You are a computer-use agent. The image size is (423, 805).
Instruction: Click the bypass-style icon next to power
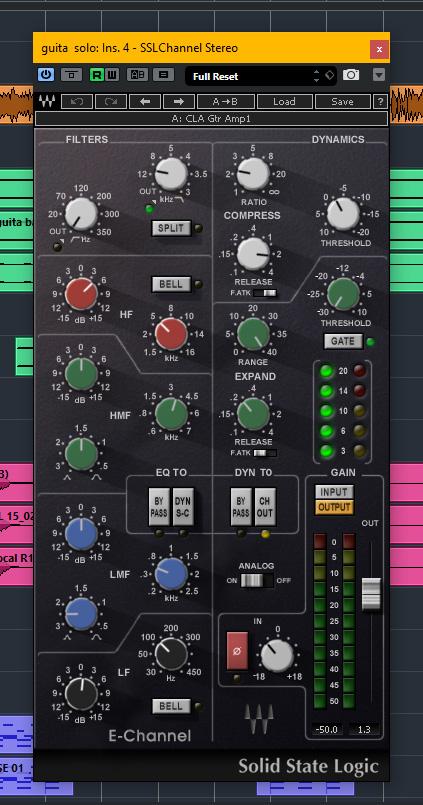click(x=71, y=75)
